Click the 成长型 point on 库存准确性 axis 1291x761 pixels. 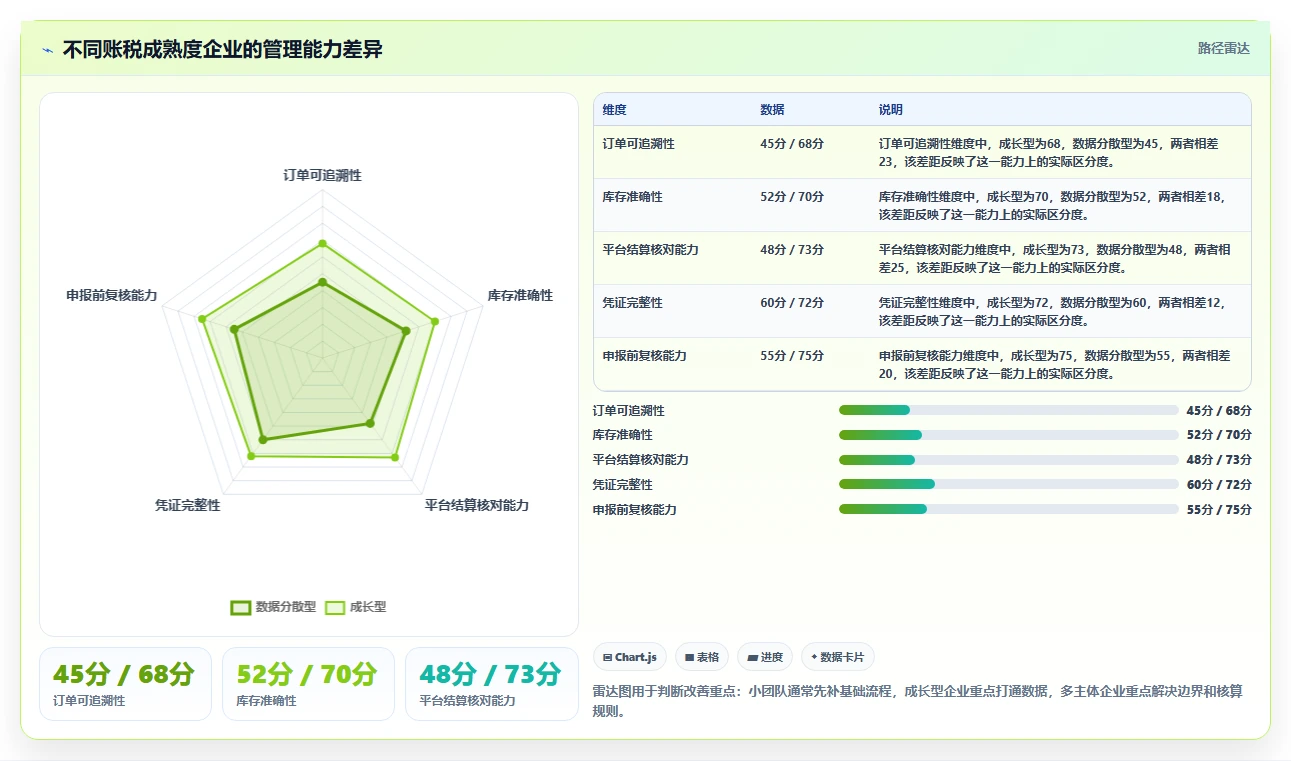click(x=435, y=321)
